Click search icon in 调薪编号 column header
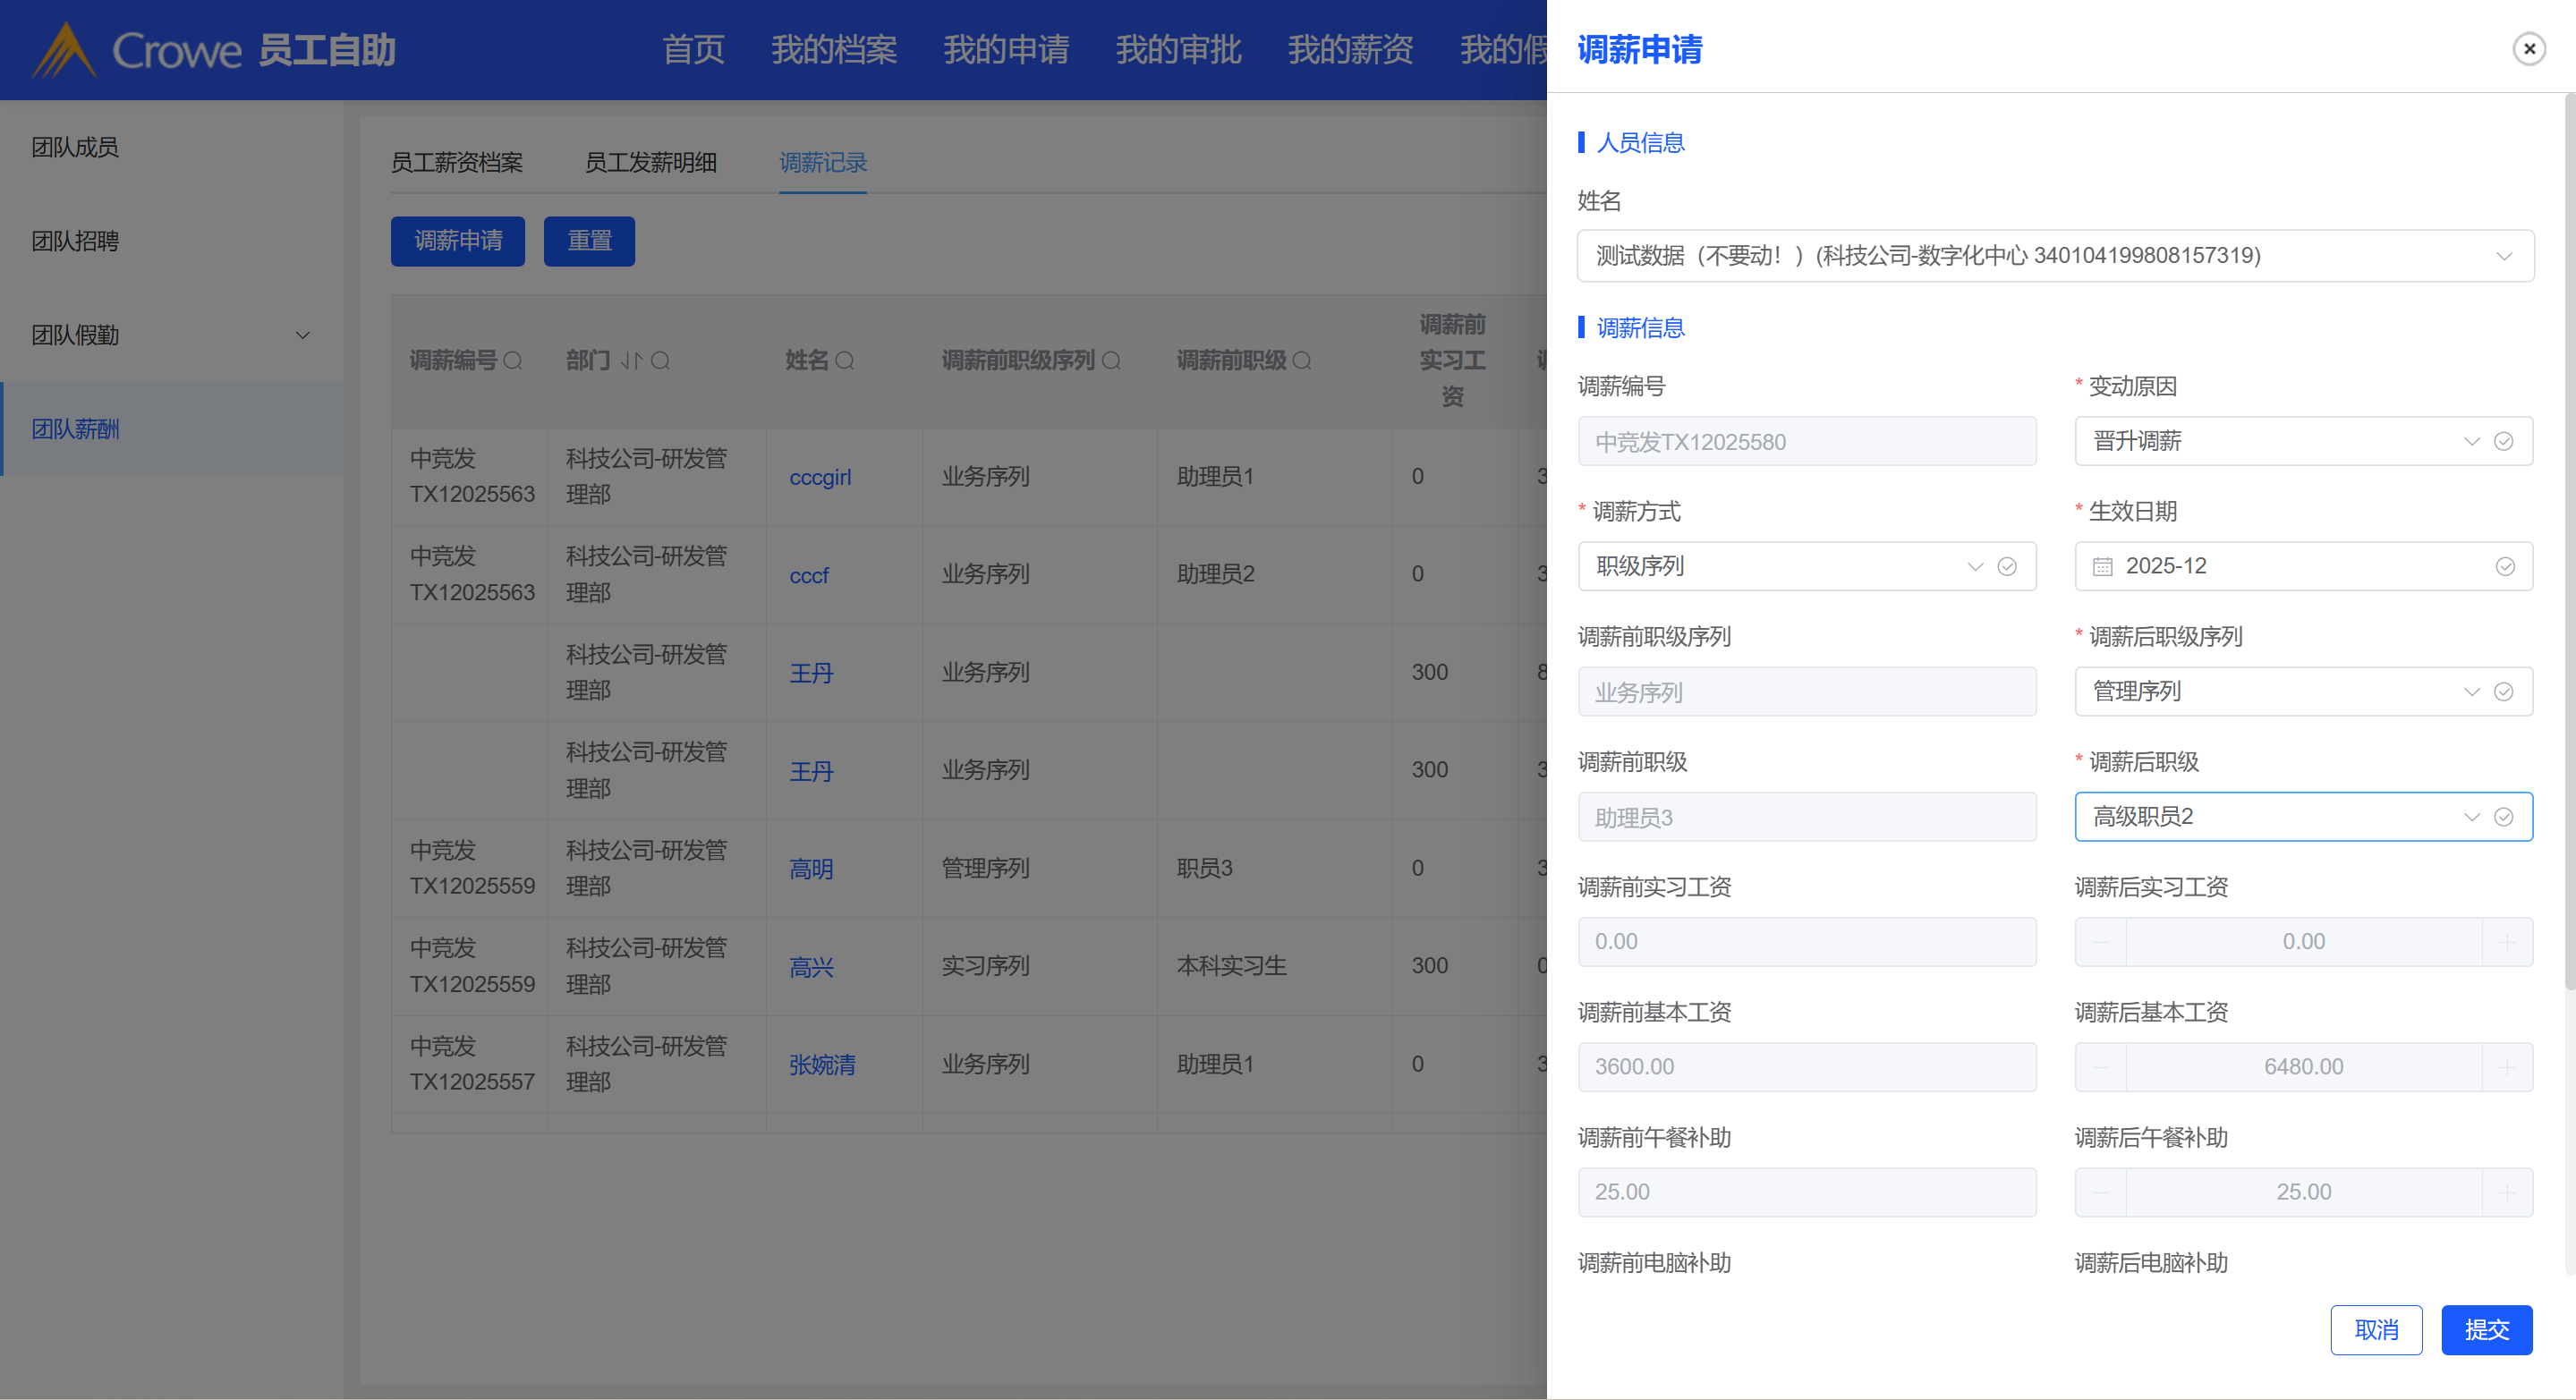 coord(513,361)
